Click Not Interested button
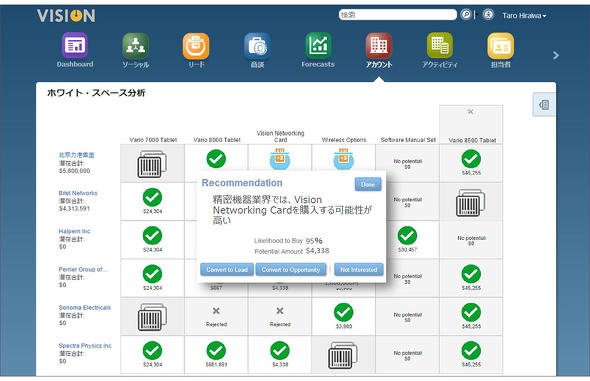The image size is (590, 381). pos(359,270)
